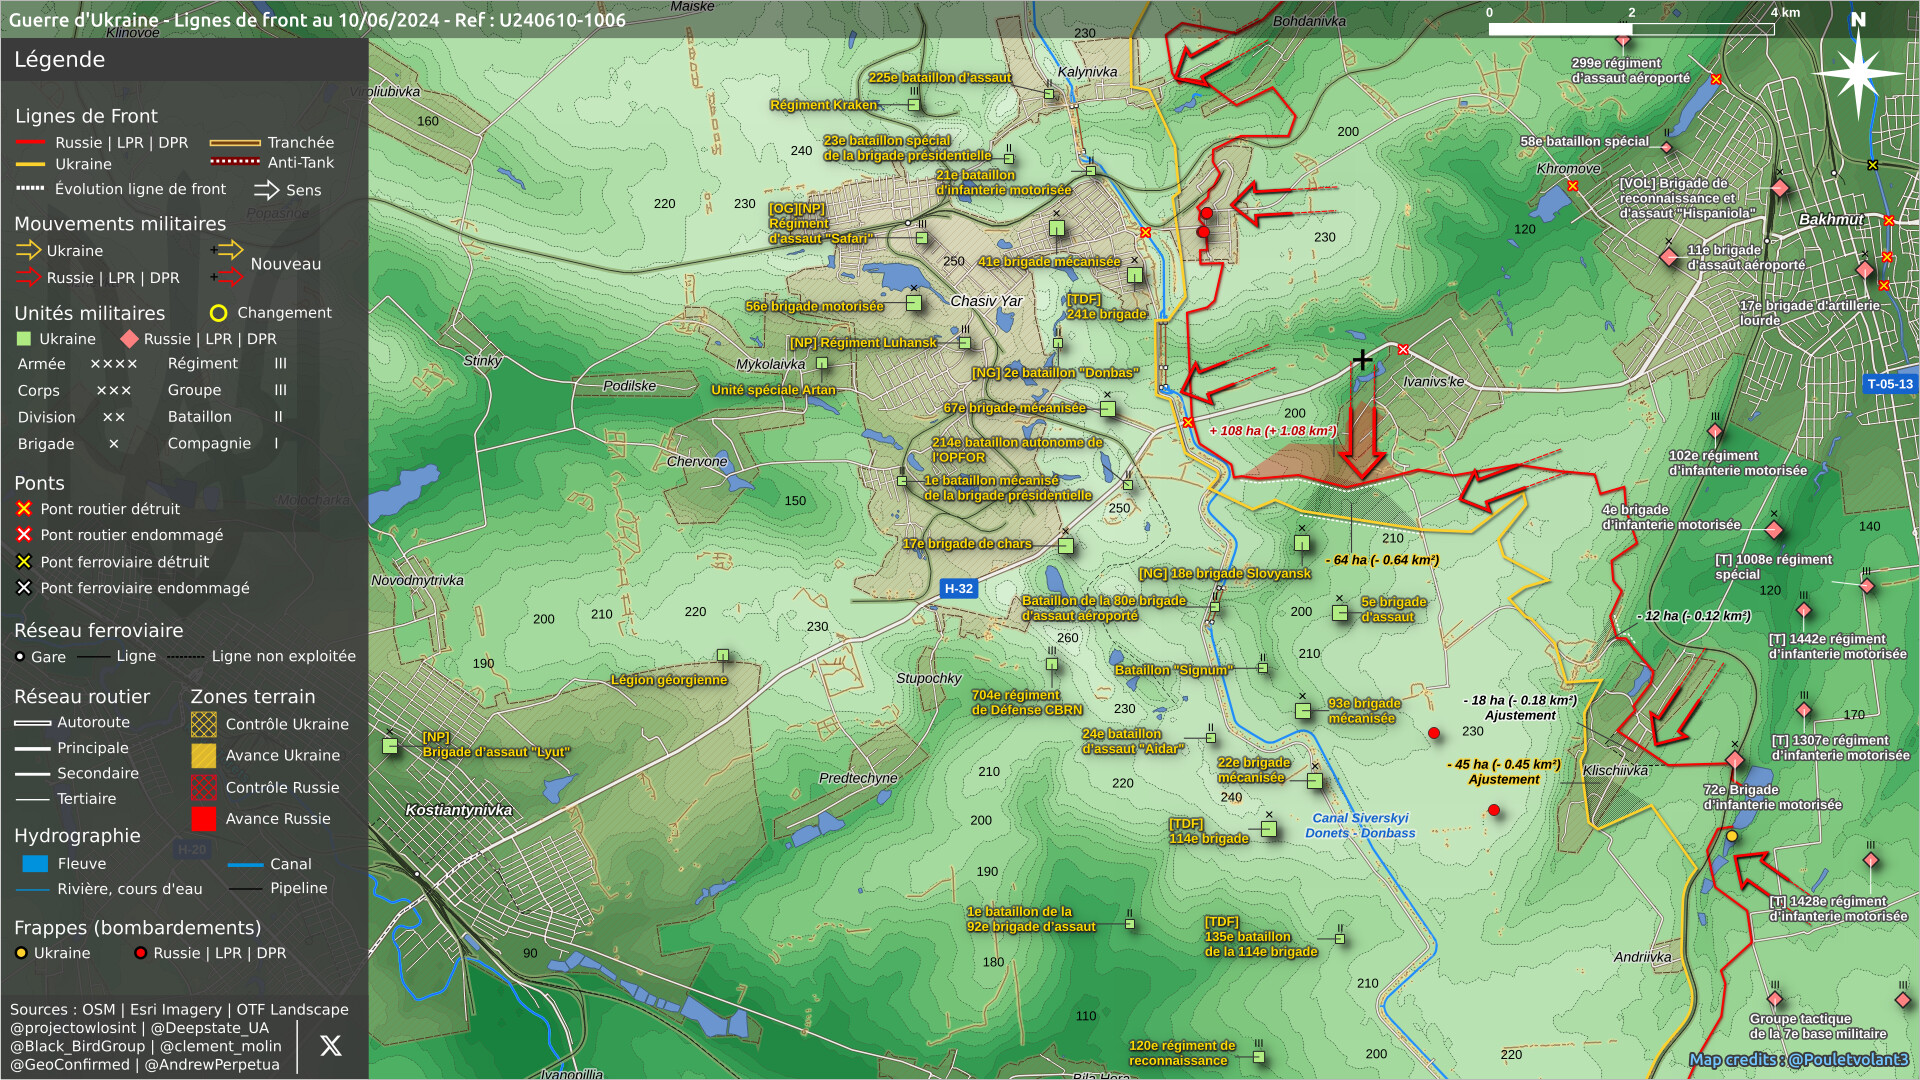
Task: Click the 17e brigade de chars unit square
Action: coord(1066,546)
